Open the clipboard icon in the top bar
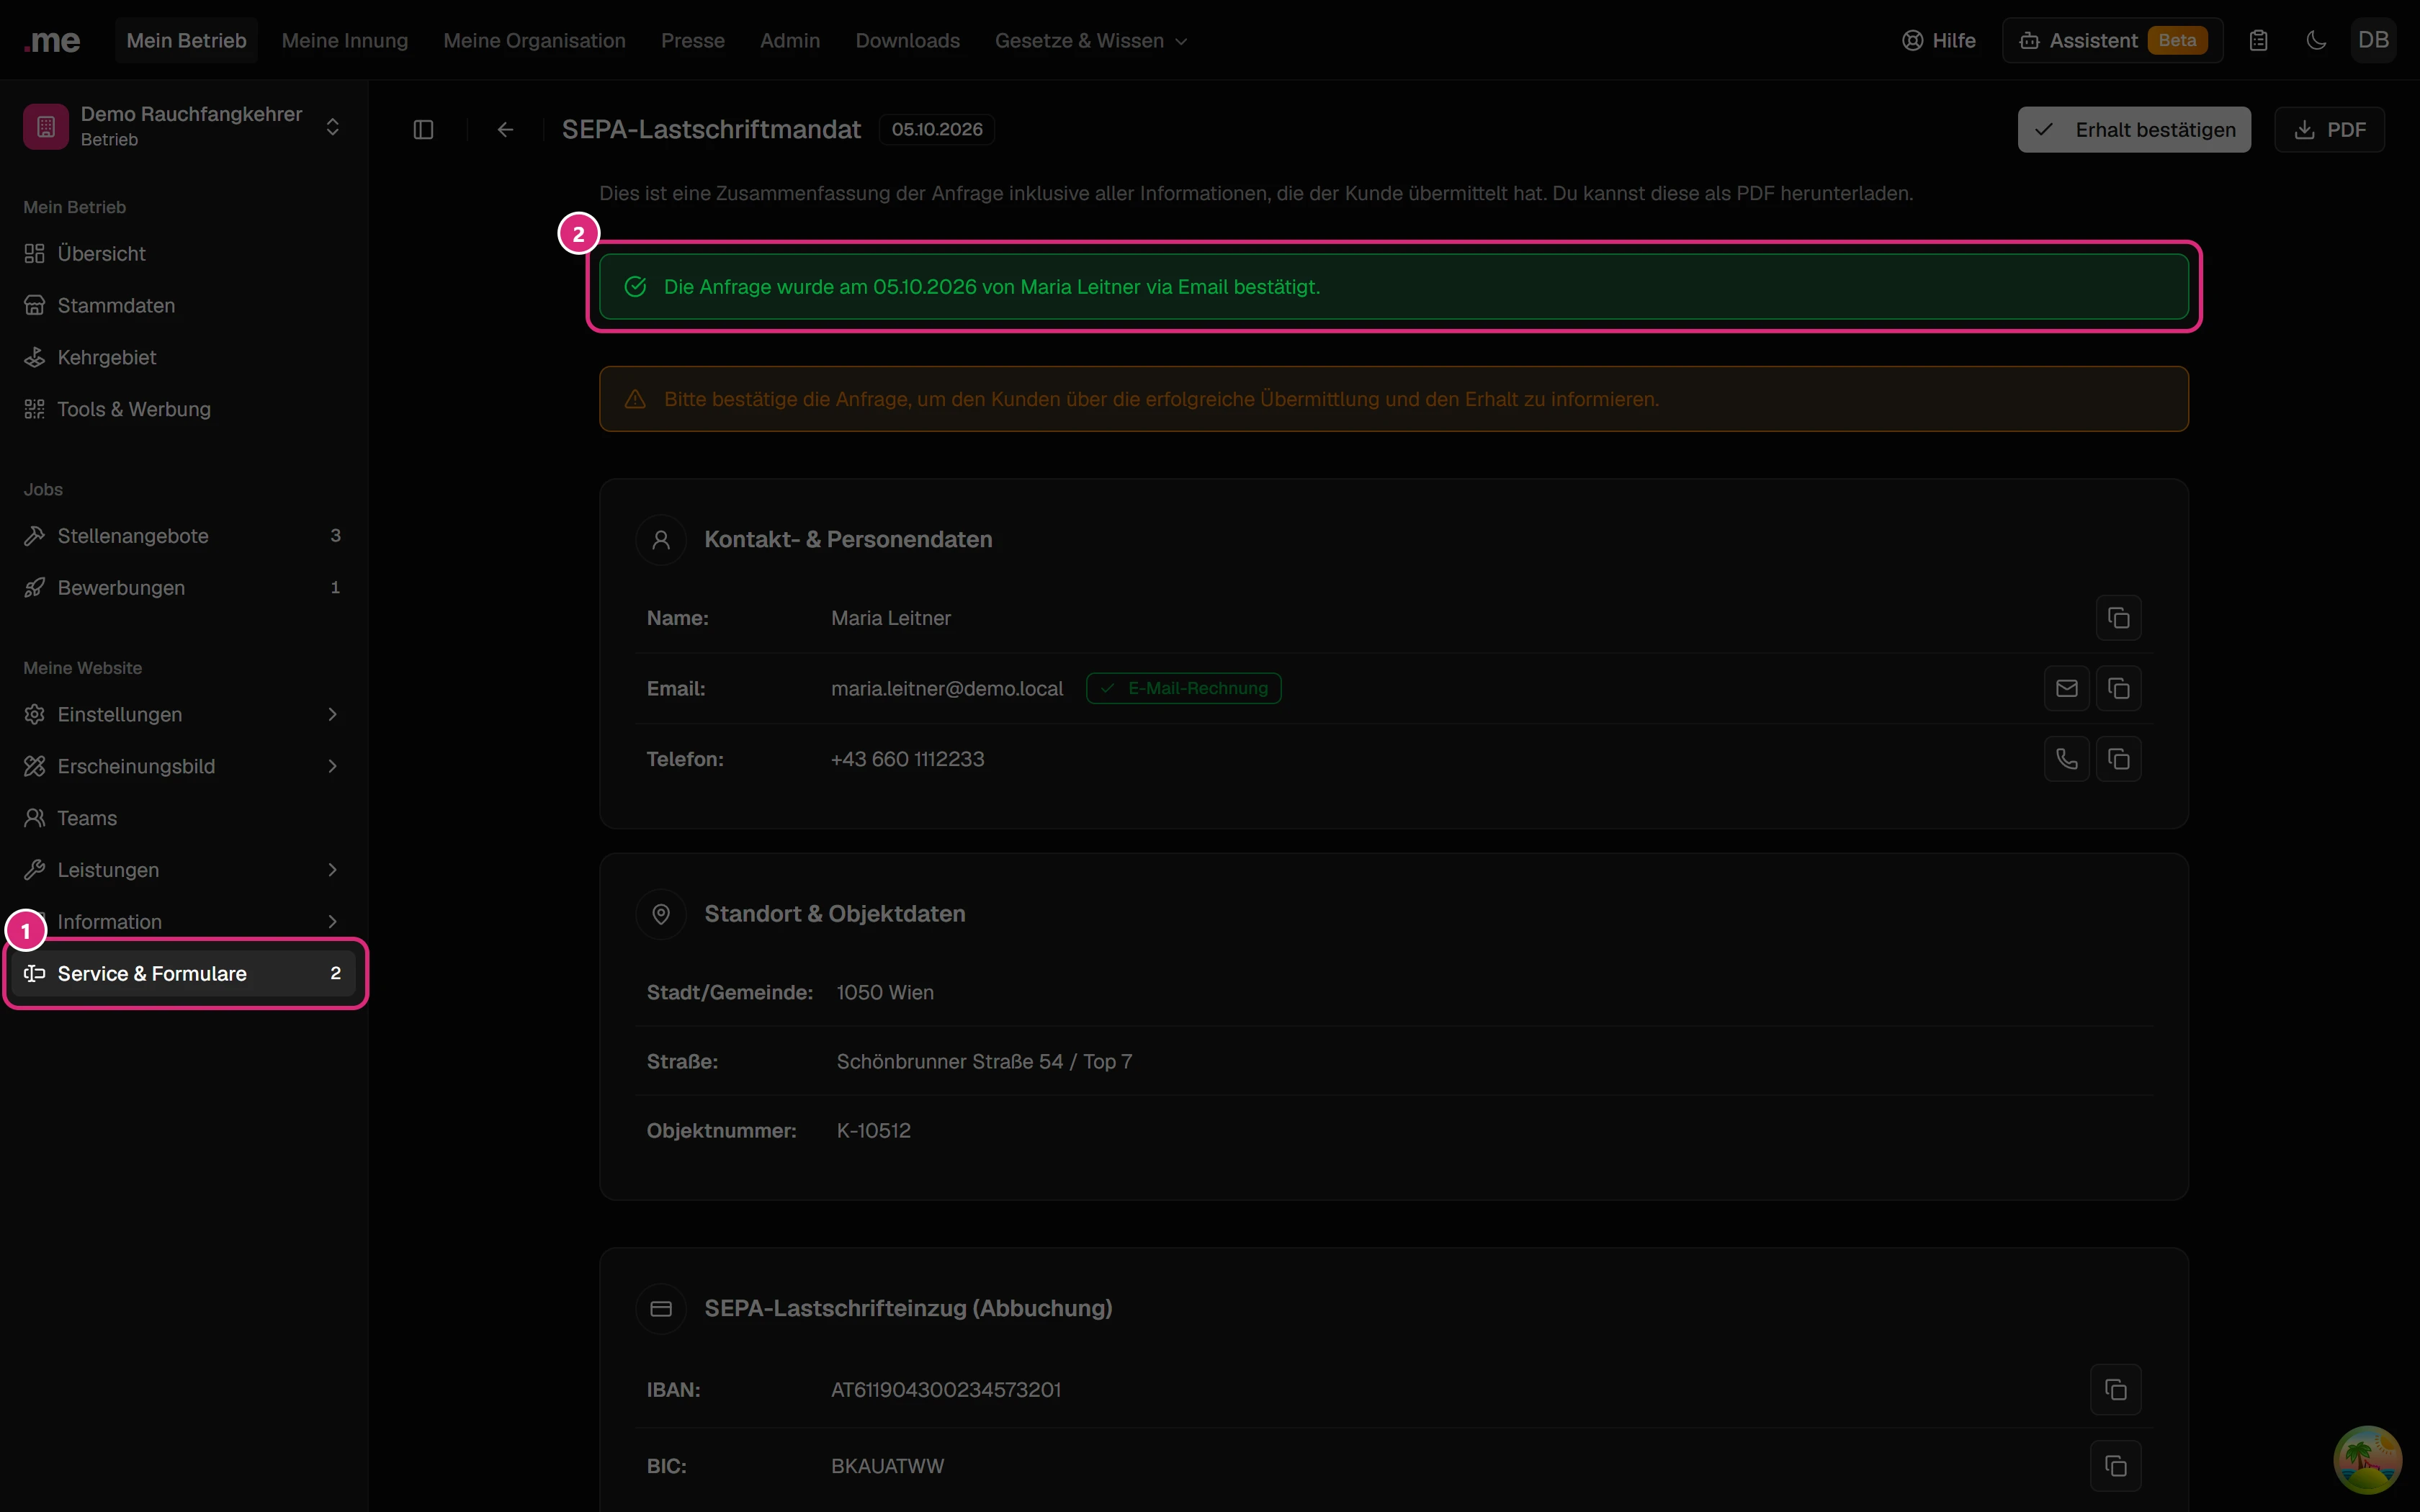 tap(2258, 41)
